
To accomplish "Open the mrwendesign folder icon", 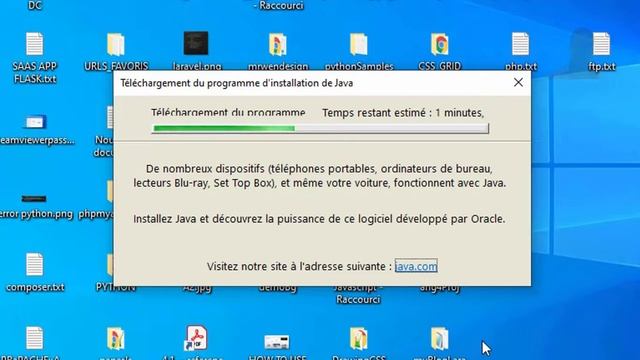I will tap(278, 44).
